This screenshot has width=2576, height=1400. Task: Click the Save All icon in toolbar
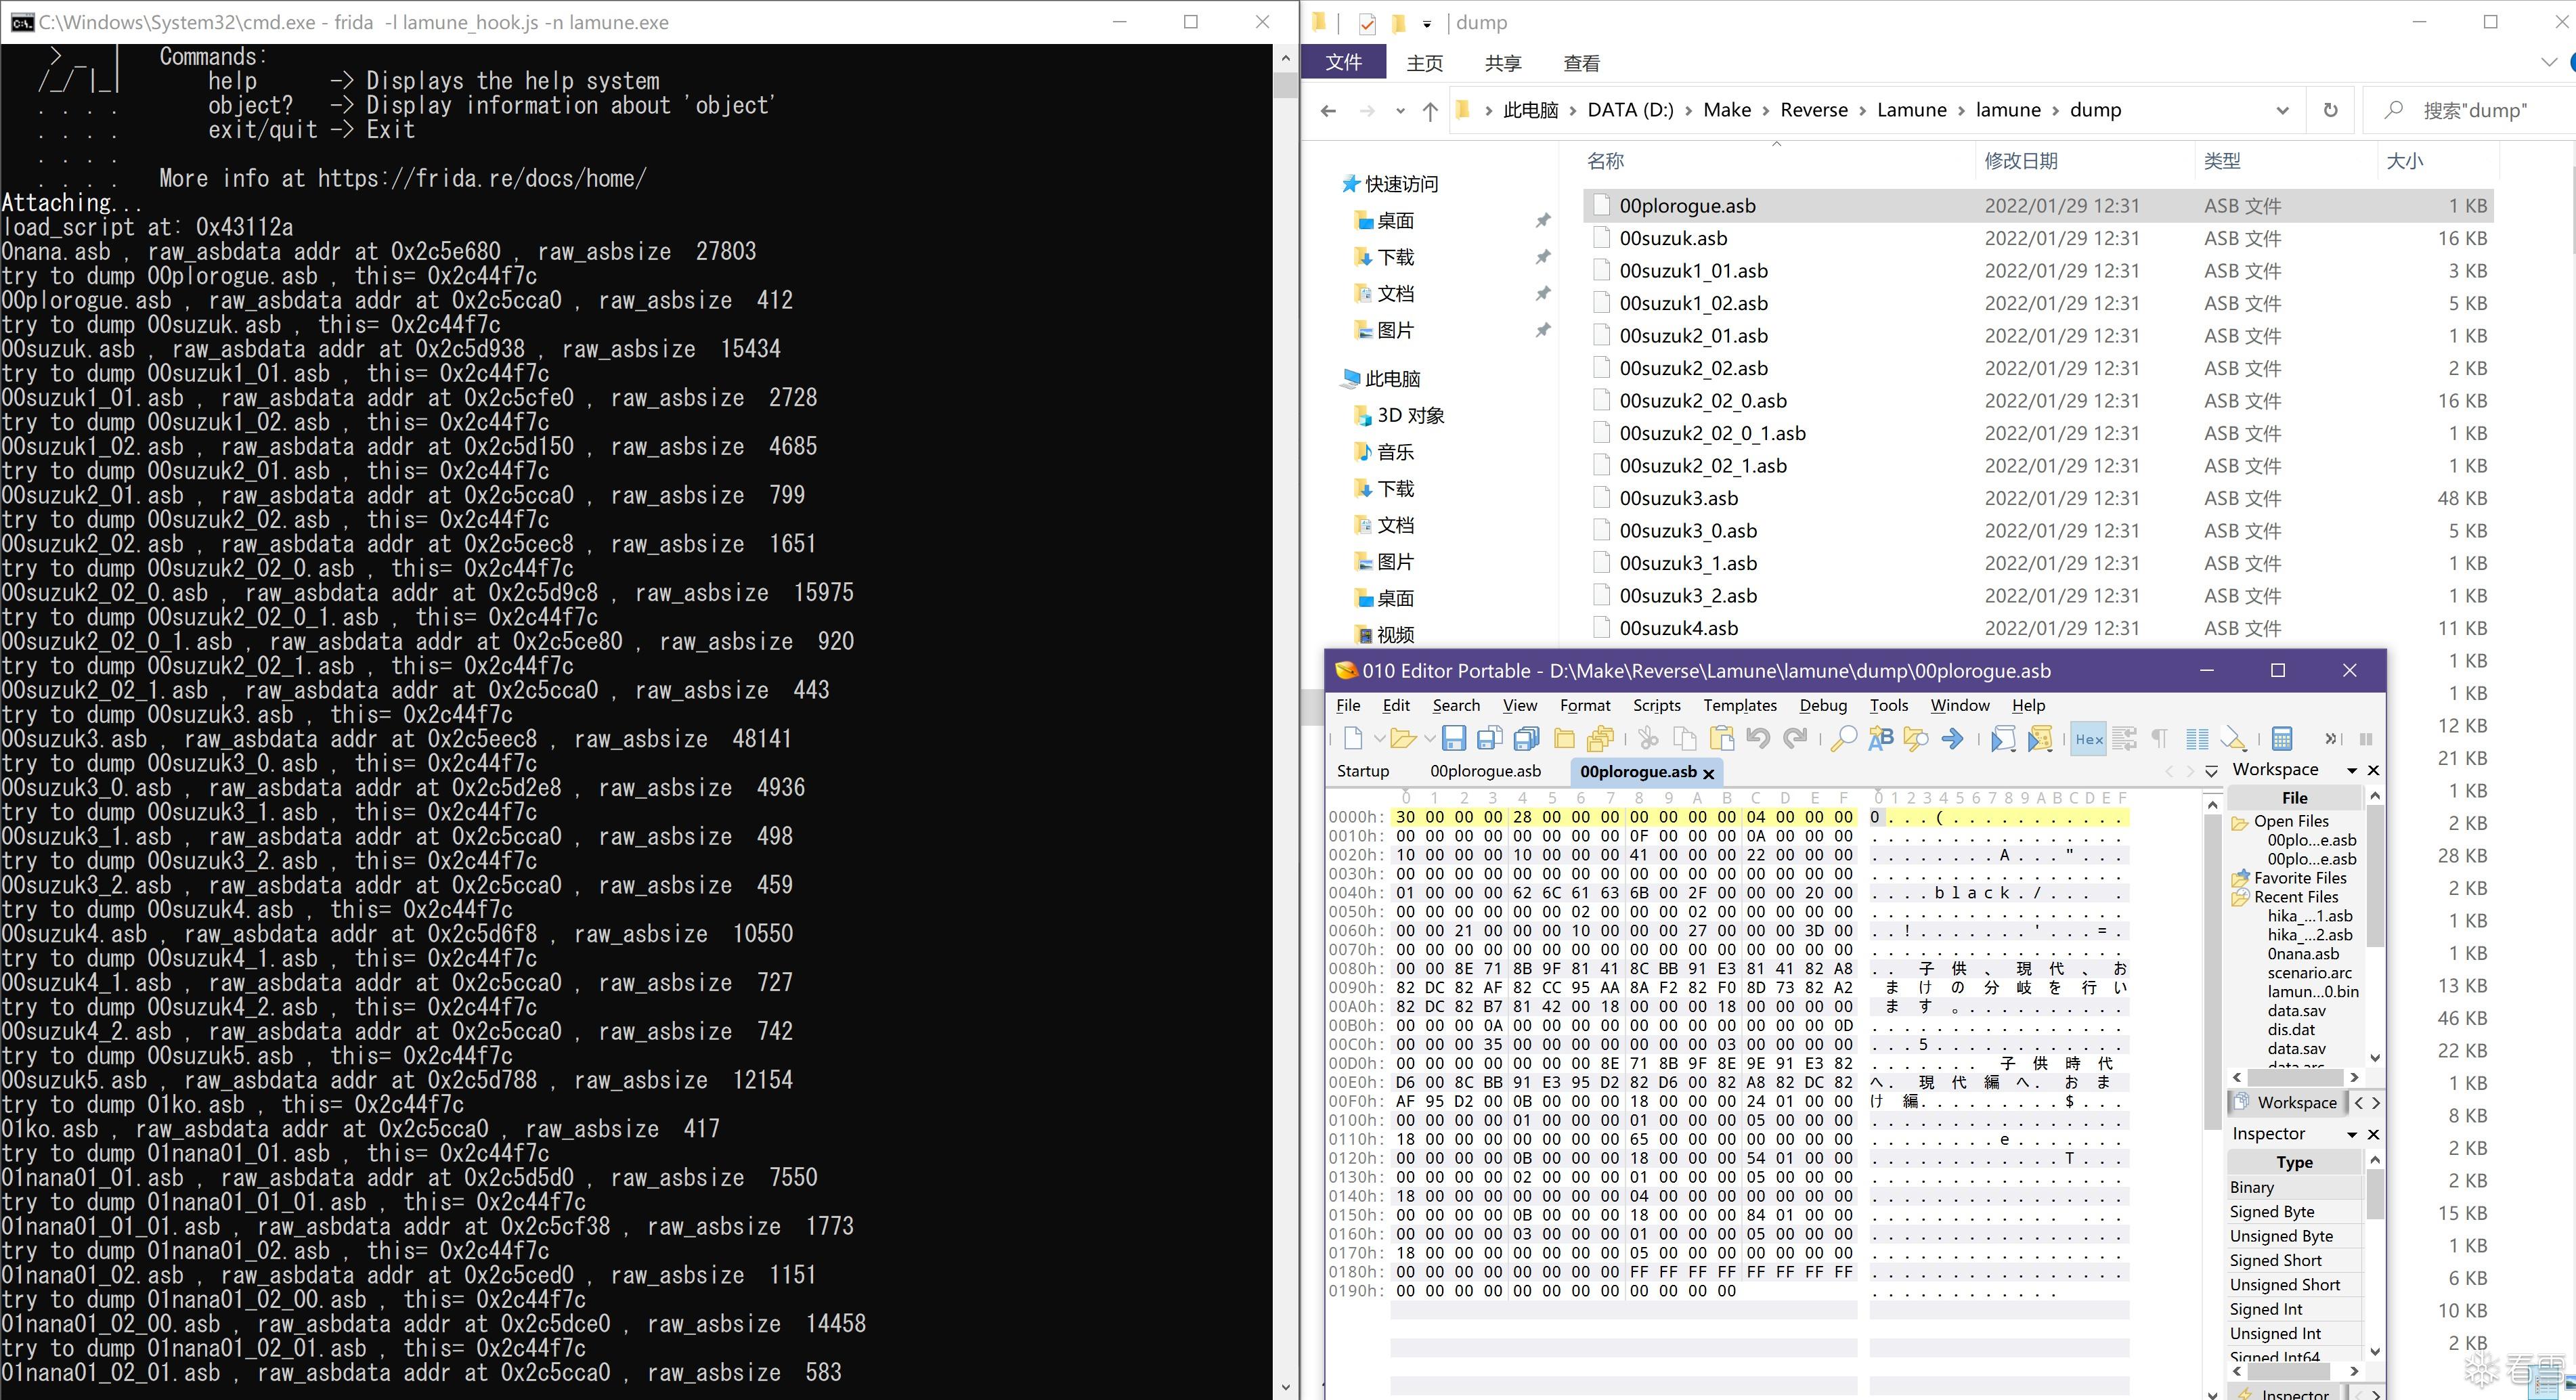[x=1526, y=739]
